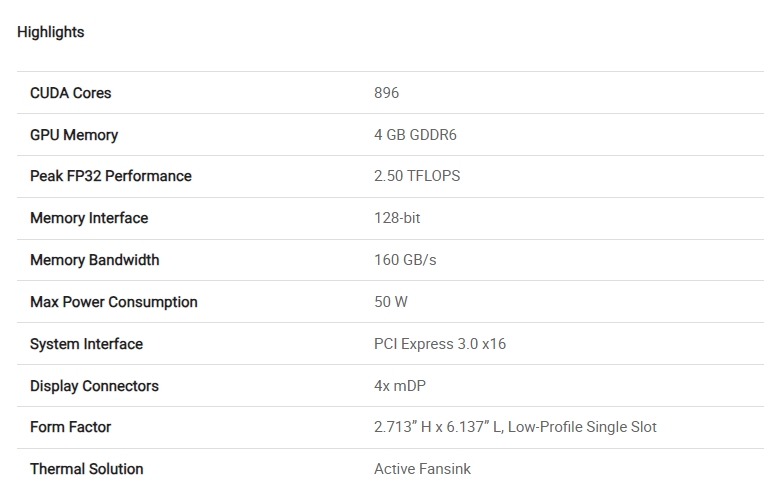
Task: Click the Max Power Consumption label
Action: 114,302
